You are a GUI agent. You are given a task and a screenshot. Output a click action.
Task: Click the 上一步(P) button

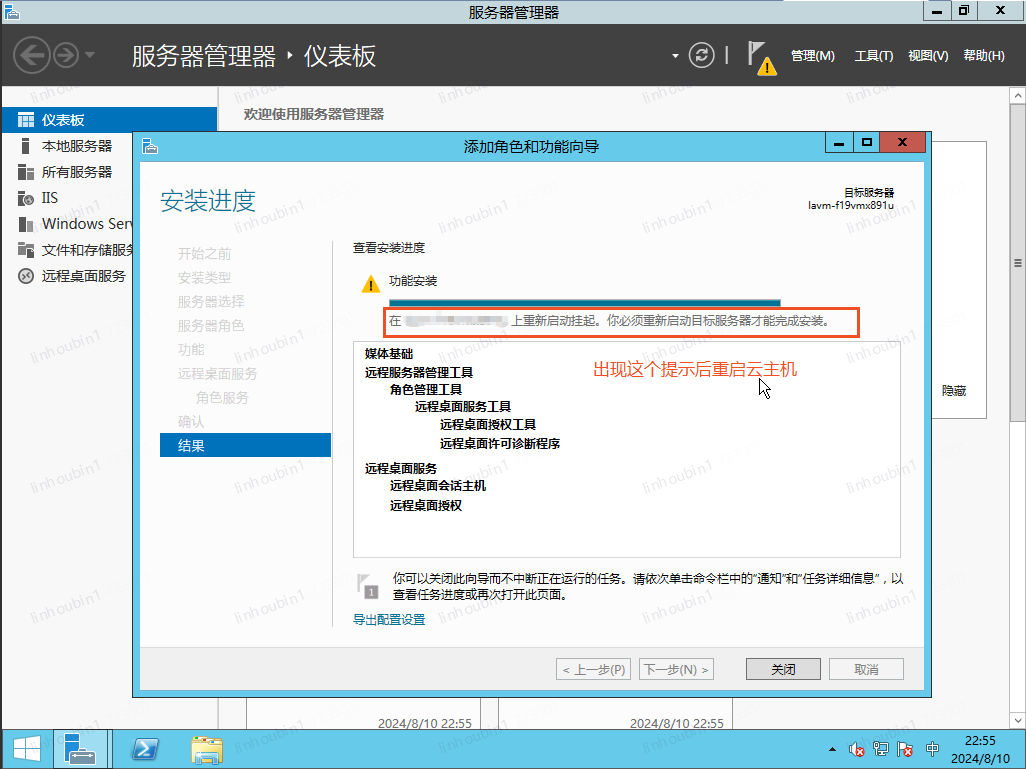click(593, 669)
